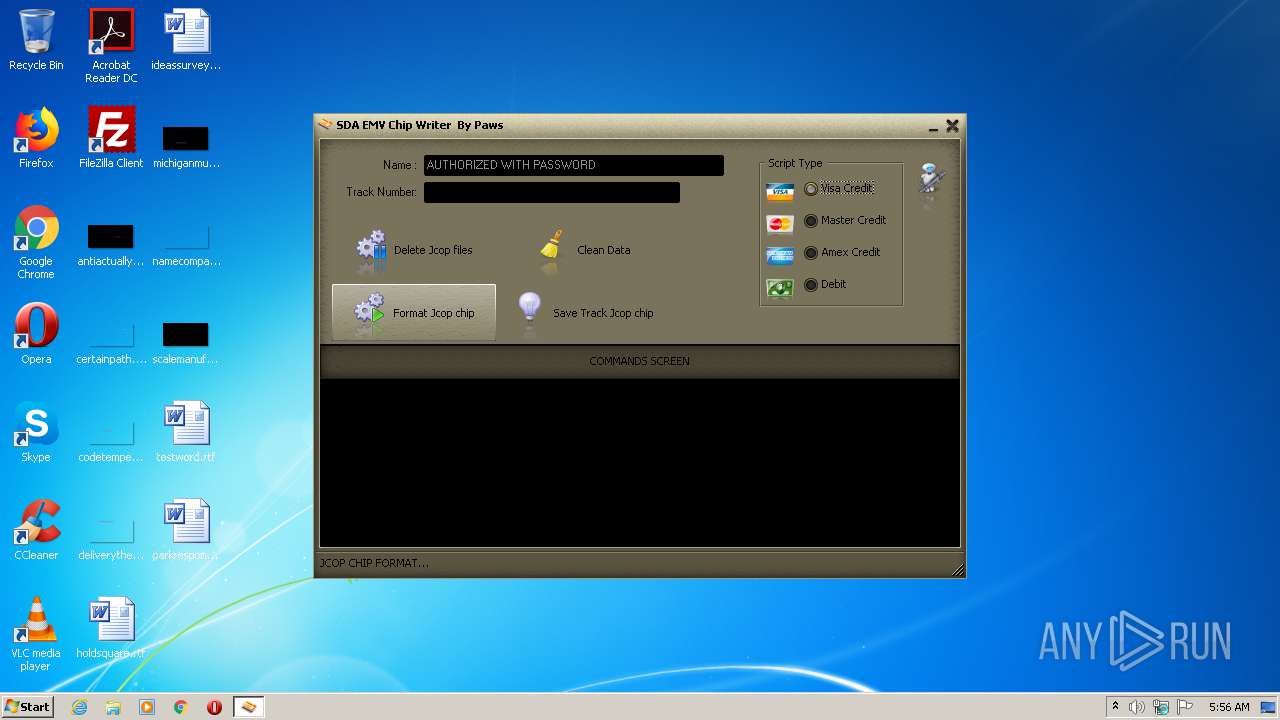Click the 5:56 AM taskbar clock
The width and height of the screenshot is (1280, 720).
[1229, 707]
